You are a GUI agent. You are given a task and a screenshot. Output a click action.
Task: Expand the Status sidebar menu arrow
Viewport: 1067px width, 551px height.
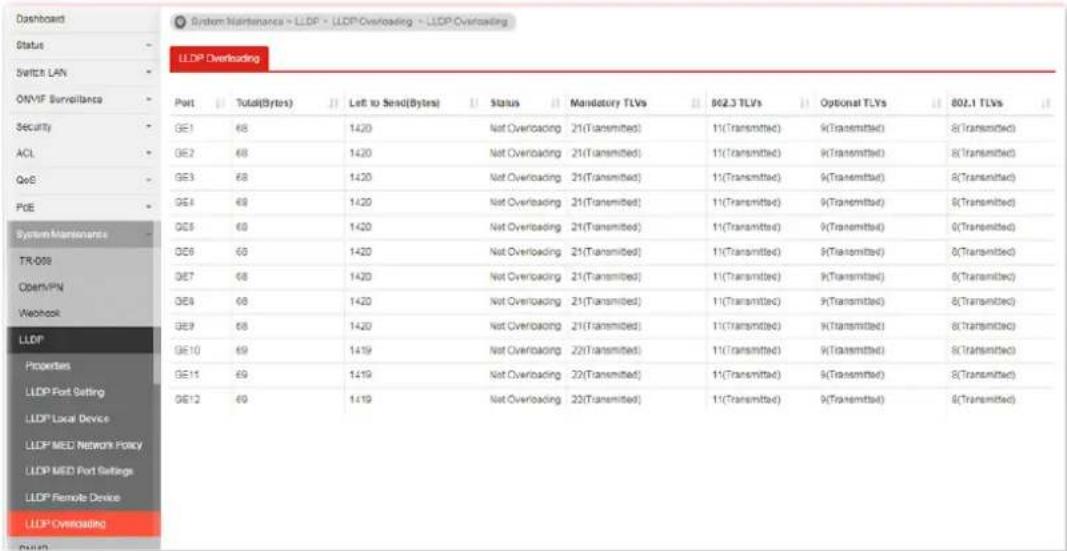148,46
